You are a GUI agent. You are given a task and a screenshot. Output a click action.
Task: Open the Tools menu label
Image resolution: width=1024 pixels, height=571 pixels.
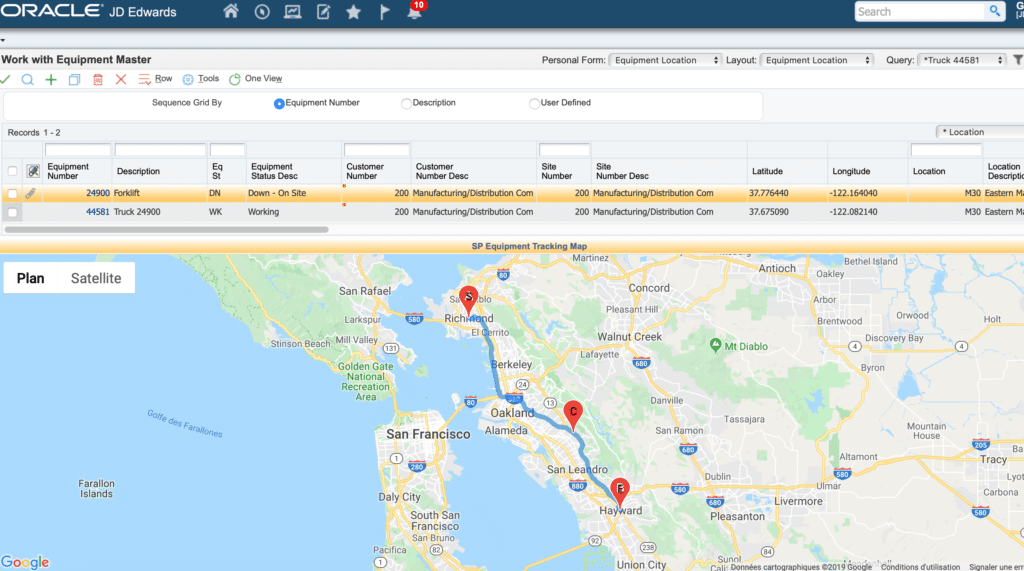pyautogui.click(x=208, y=78)
